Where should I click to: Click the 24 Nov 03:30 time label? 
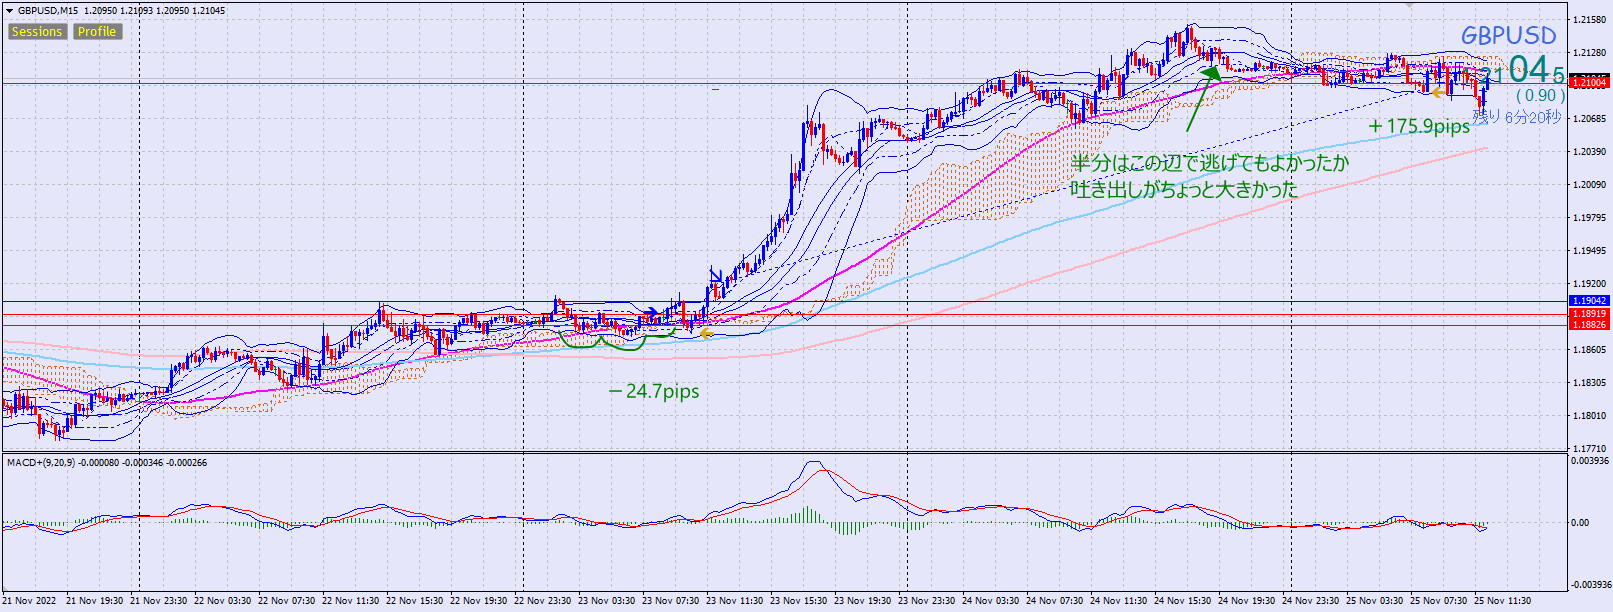click(991, 601)
